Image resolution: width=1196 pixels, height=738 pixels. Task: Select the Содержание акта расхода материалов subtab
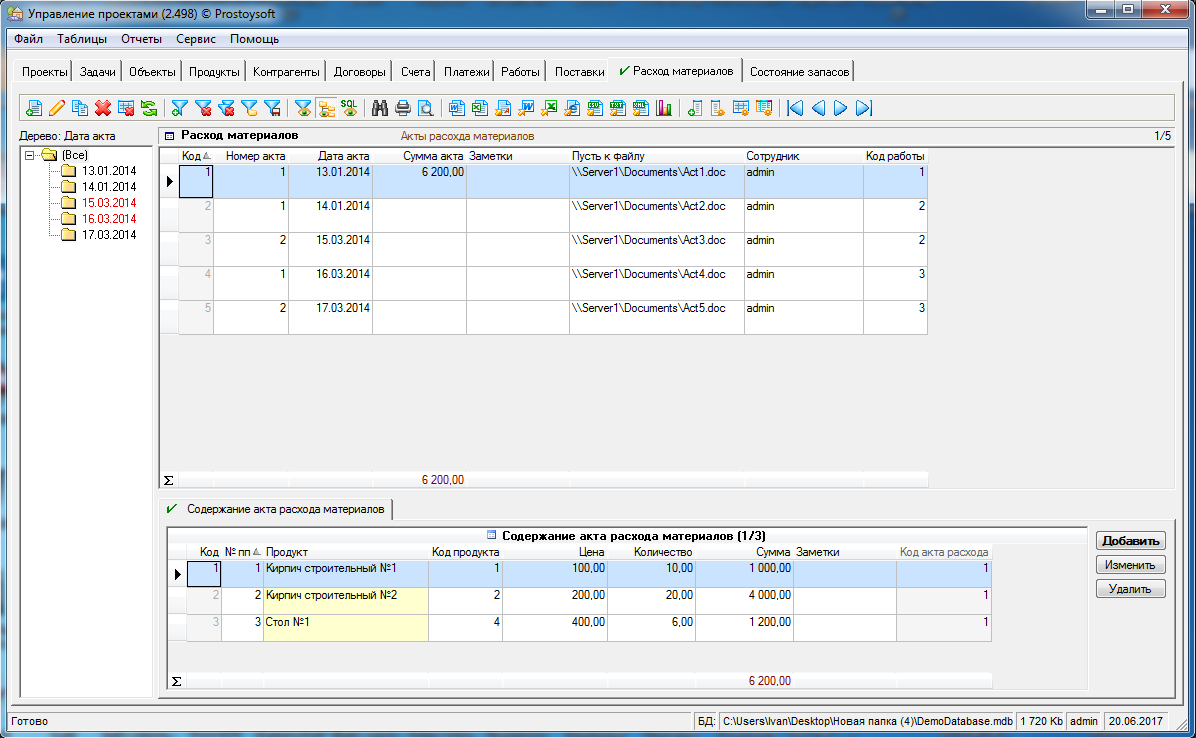(276, 509)
